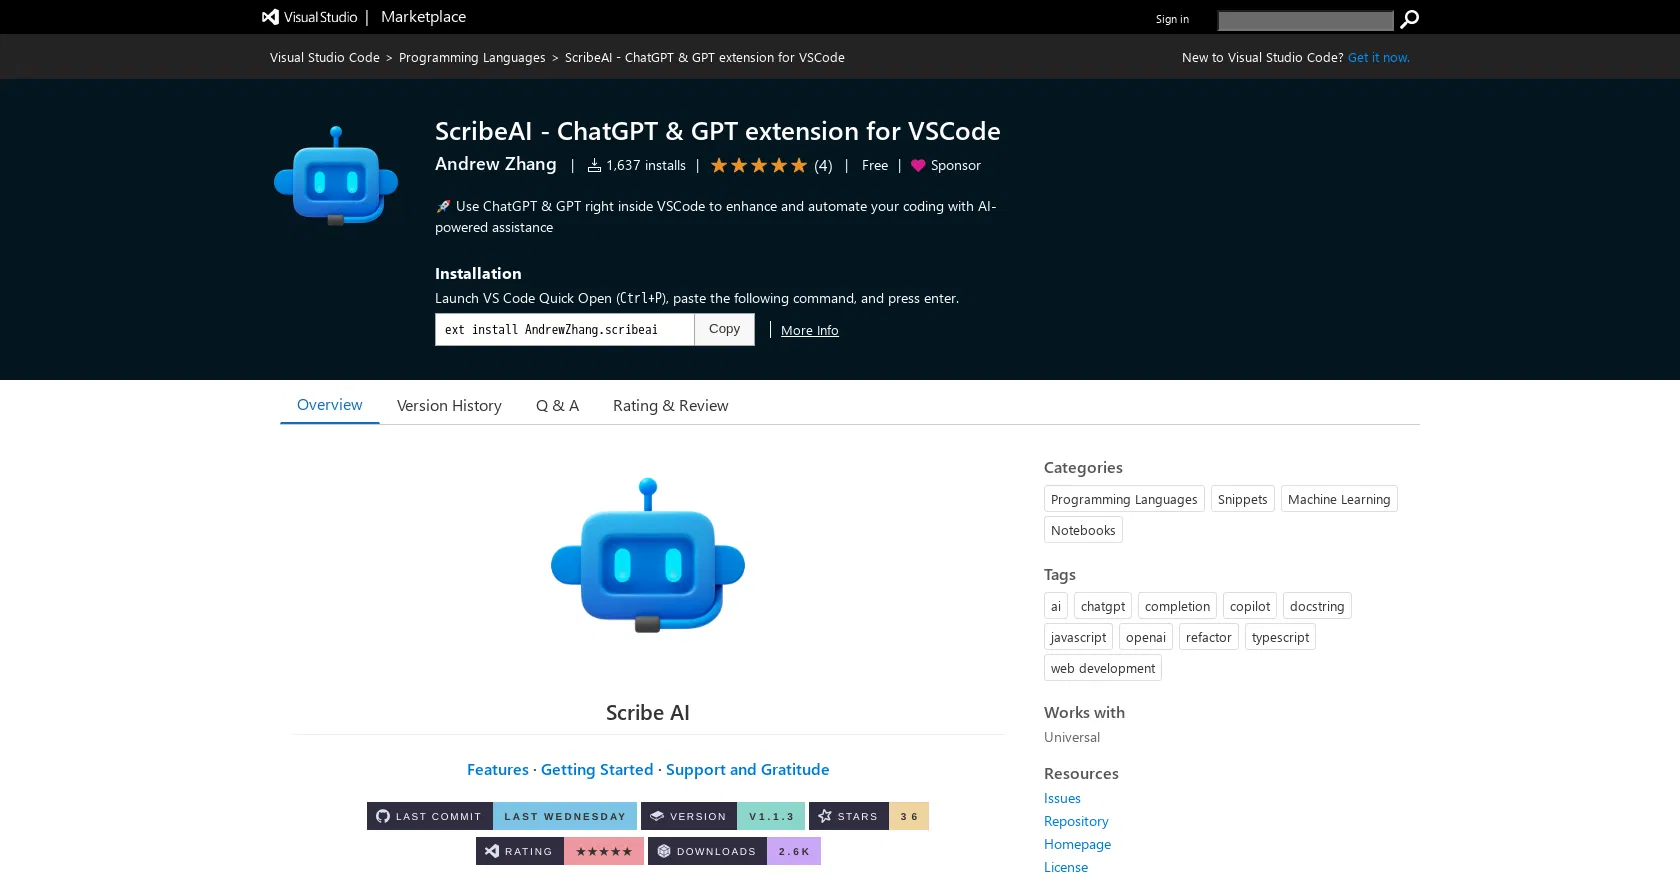Select the chatgpt tag
Screen dimensions: 1680x876
(1102, 606)
